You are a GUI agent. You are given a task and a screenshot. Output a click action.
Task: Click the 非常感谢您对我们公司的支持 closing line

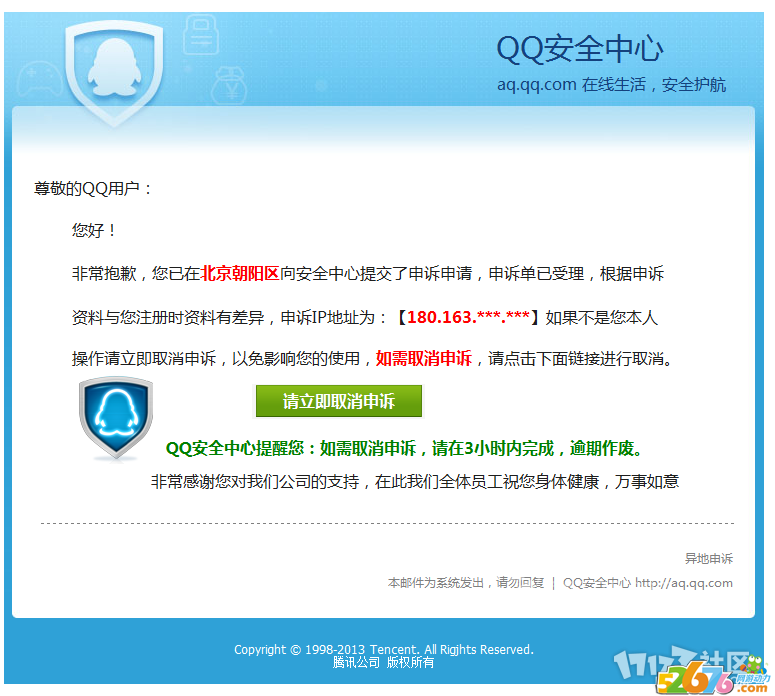(x=415, y=481)
